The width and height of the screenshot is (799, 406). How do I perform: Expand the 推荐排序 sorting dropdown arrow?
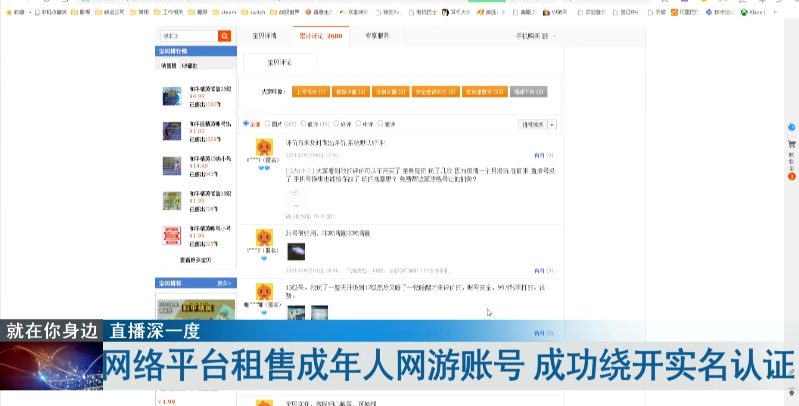tap(552, 124)
